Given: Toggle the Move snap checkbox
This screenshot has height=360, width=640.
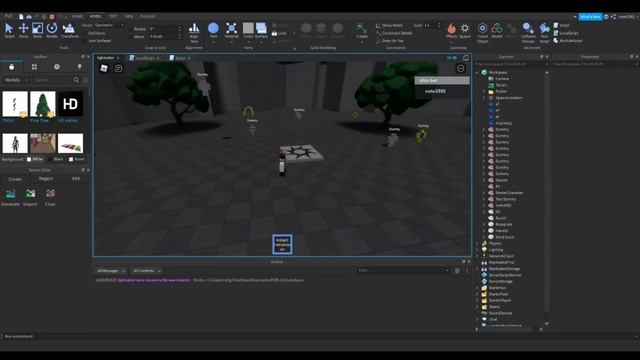Looking at the screenshot, I should tap(131, 37).
